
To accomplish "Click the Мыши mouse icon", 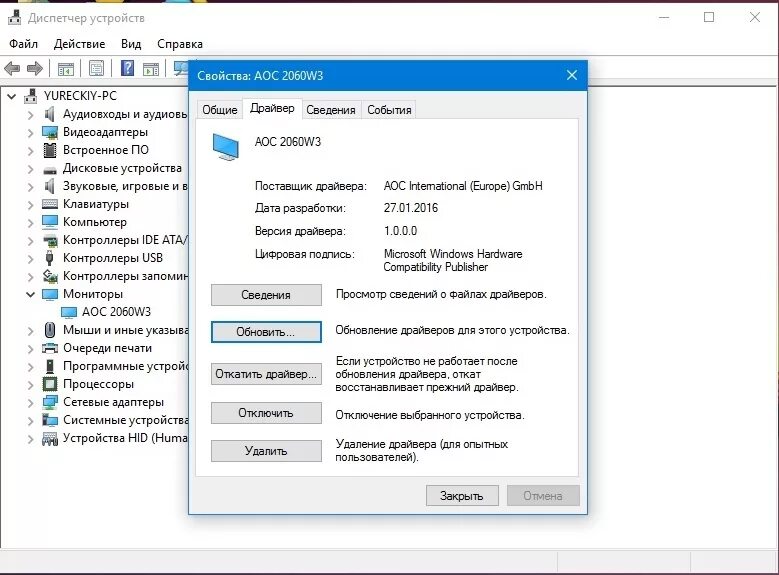I will tap(50, 330).
